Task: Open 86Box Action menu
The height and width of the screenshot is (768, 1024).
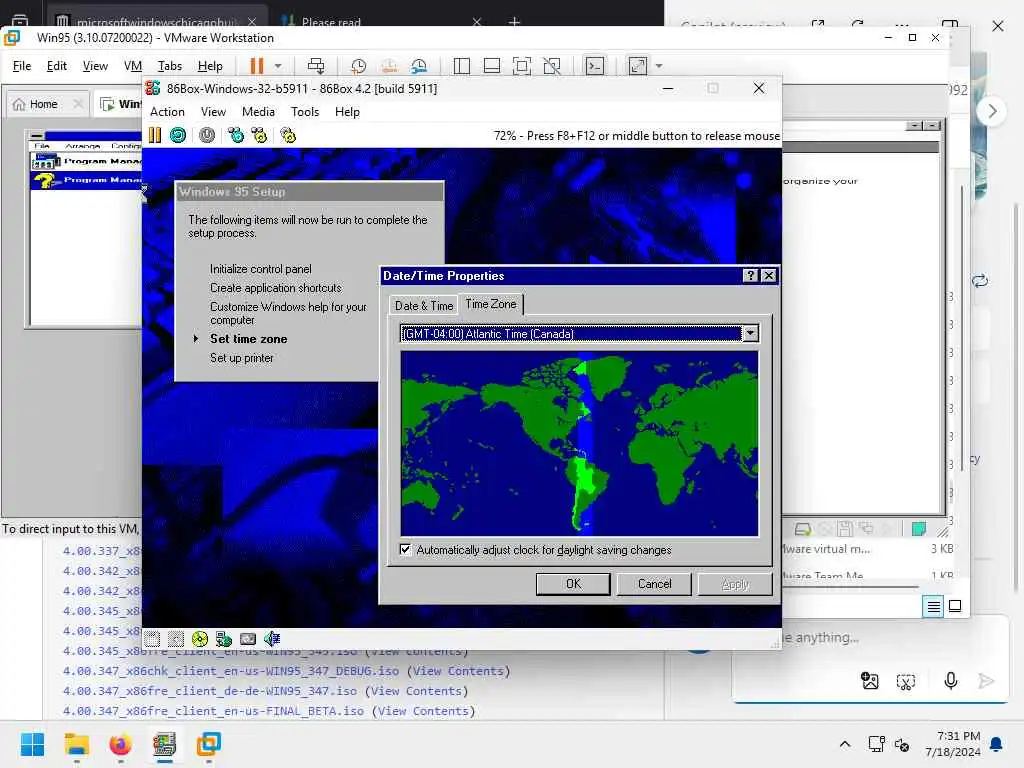Action: [x=167, y=112]
